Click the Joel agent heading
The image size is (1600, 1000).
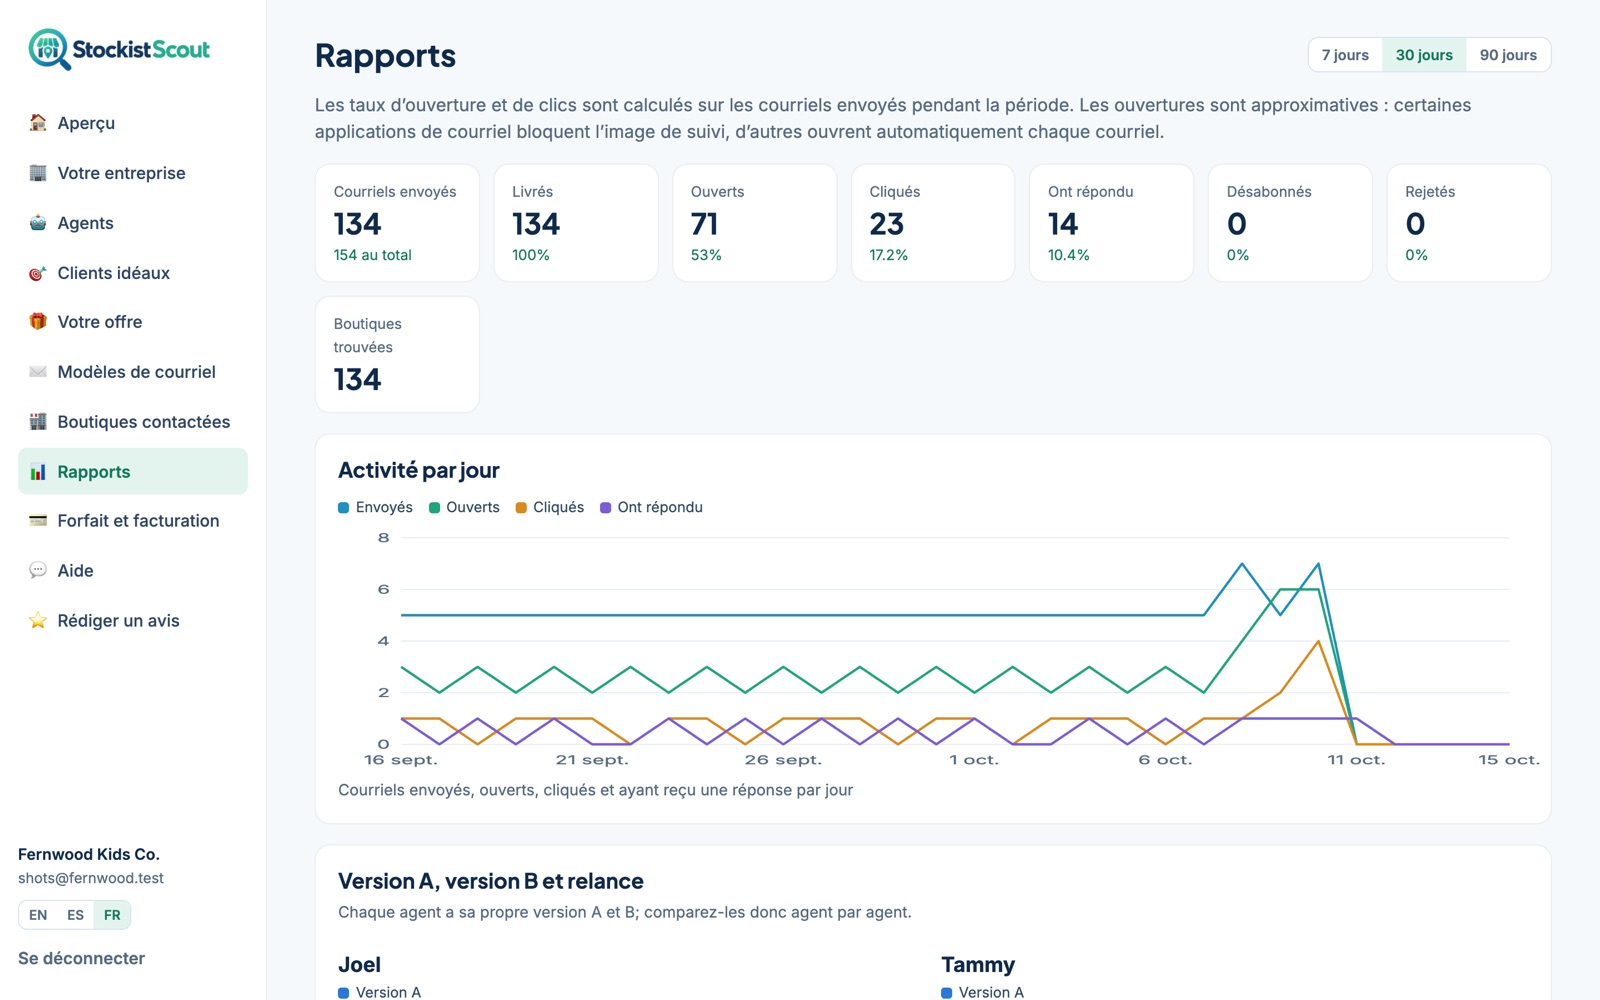[x=359, y=965]
